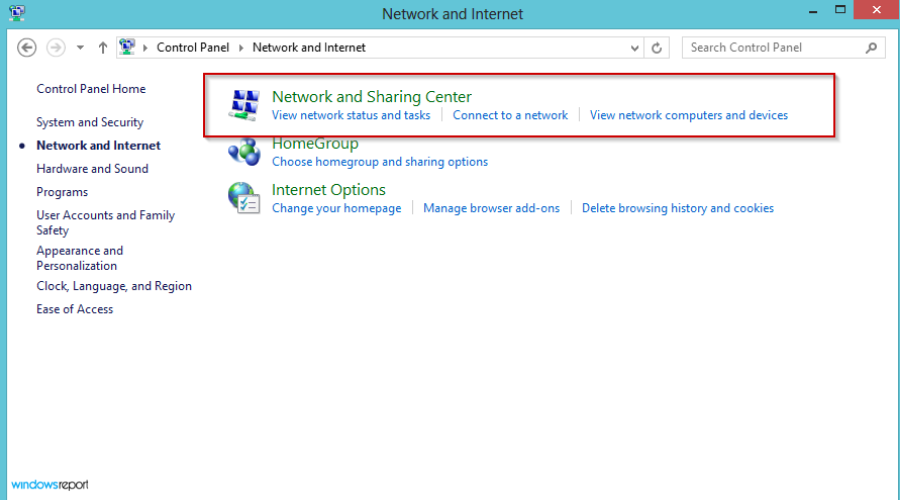Open Programs category
900x500 pixels.
pyautogui.click(x=62, y=192)
